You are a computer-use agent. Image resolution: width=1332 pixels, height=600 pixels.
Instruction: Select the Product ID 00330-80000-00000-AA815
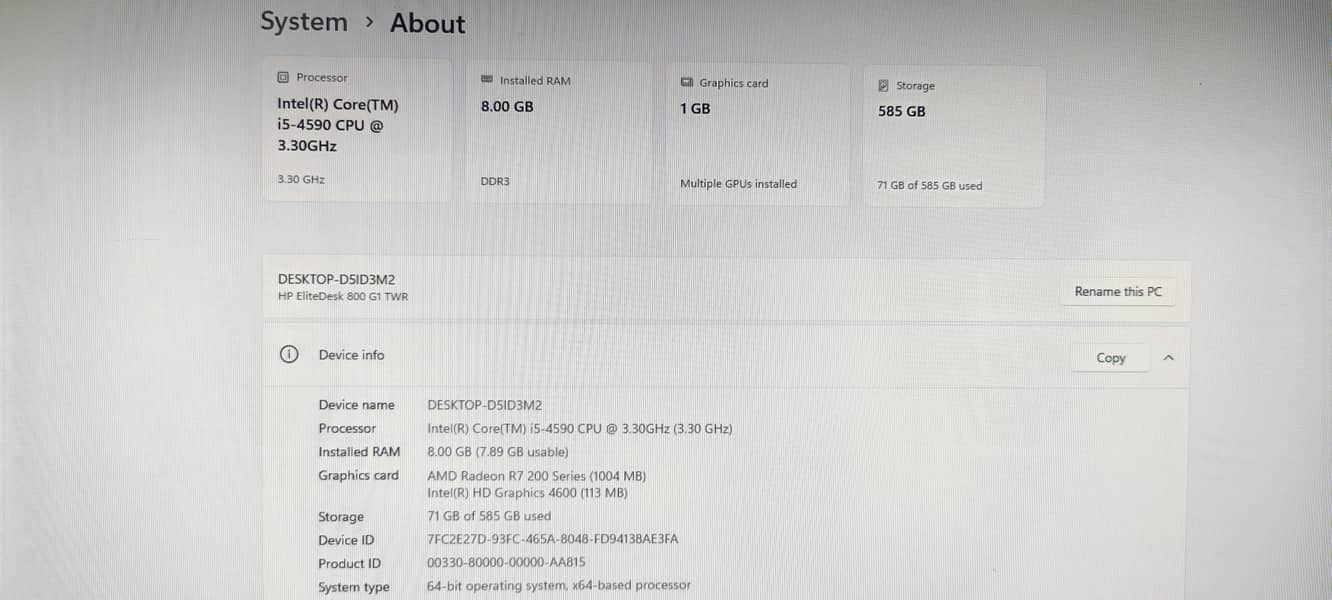[506, 562]
